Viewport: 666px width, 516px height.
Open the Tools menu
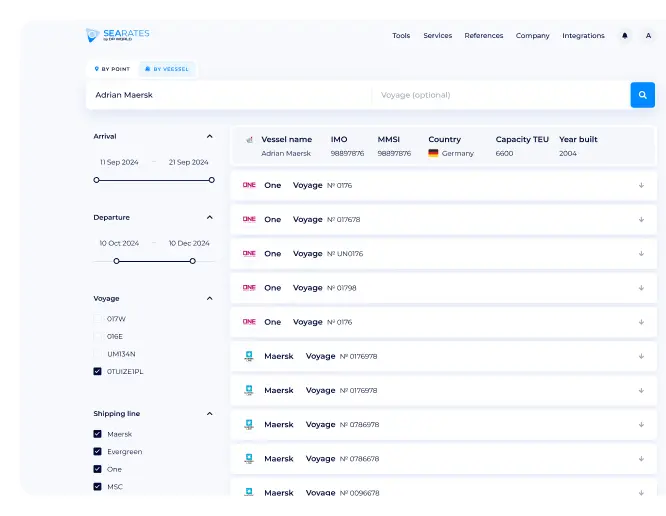(401, 36)
